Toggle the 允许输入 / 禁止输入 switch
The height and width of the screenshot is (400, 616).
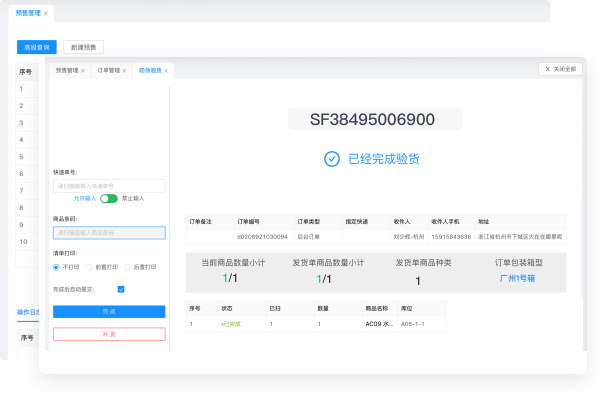pyautogui.click(x=109, y=198)
